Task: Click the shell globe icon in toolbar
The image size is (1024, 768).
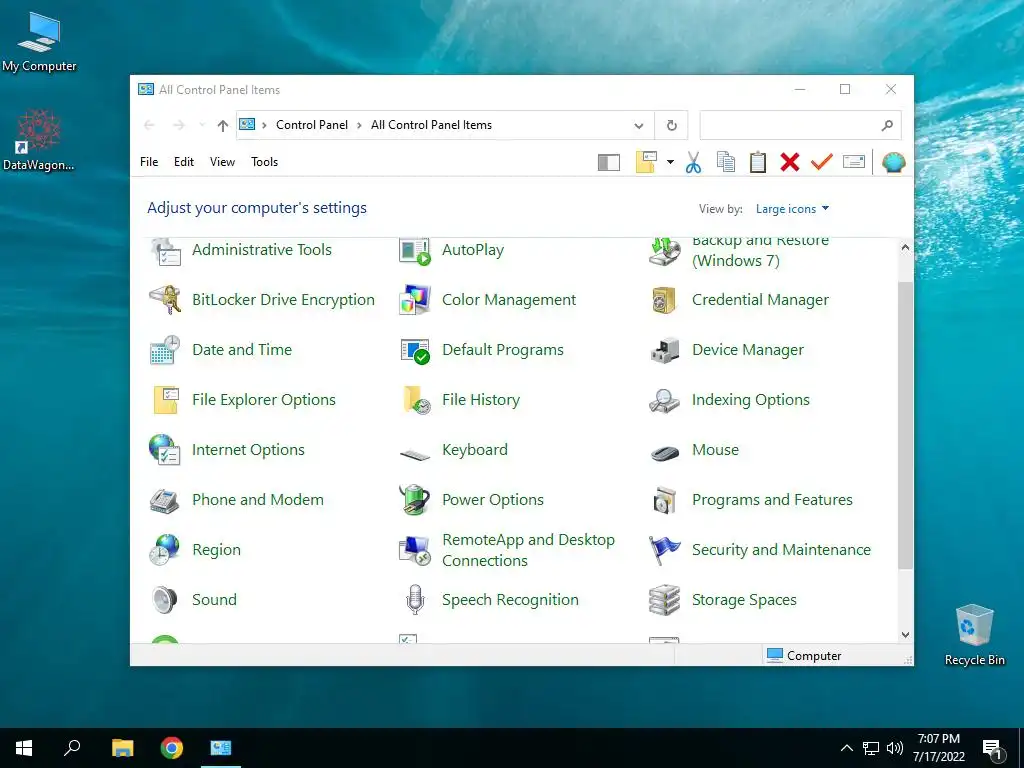Action: point(893,162)
